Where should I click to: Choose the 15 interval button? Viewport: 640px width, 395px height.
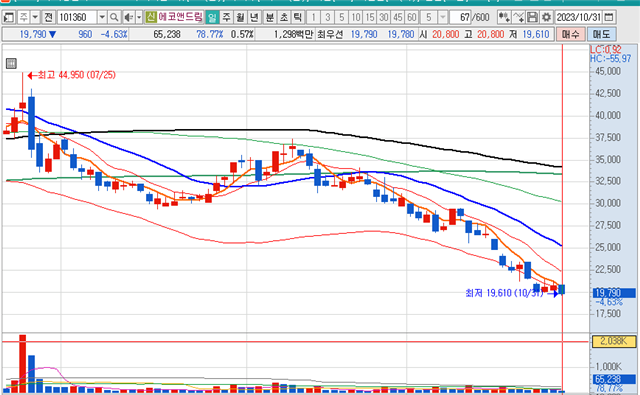tap(370, 17)
